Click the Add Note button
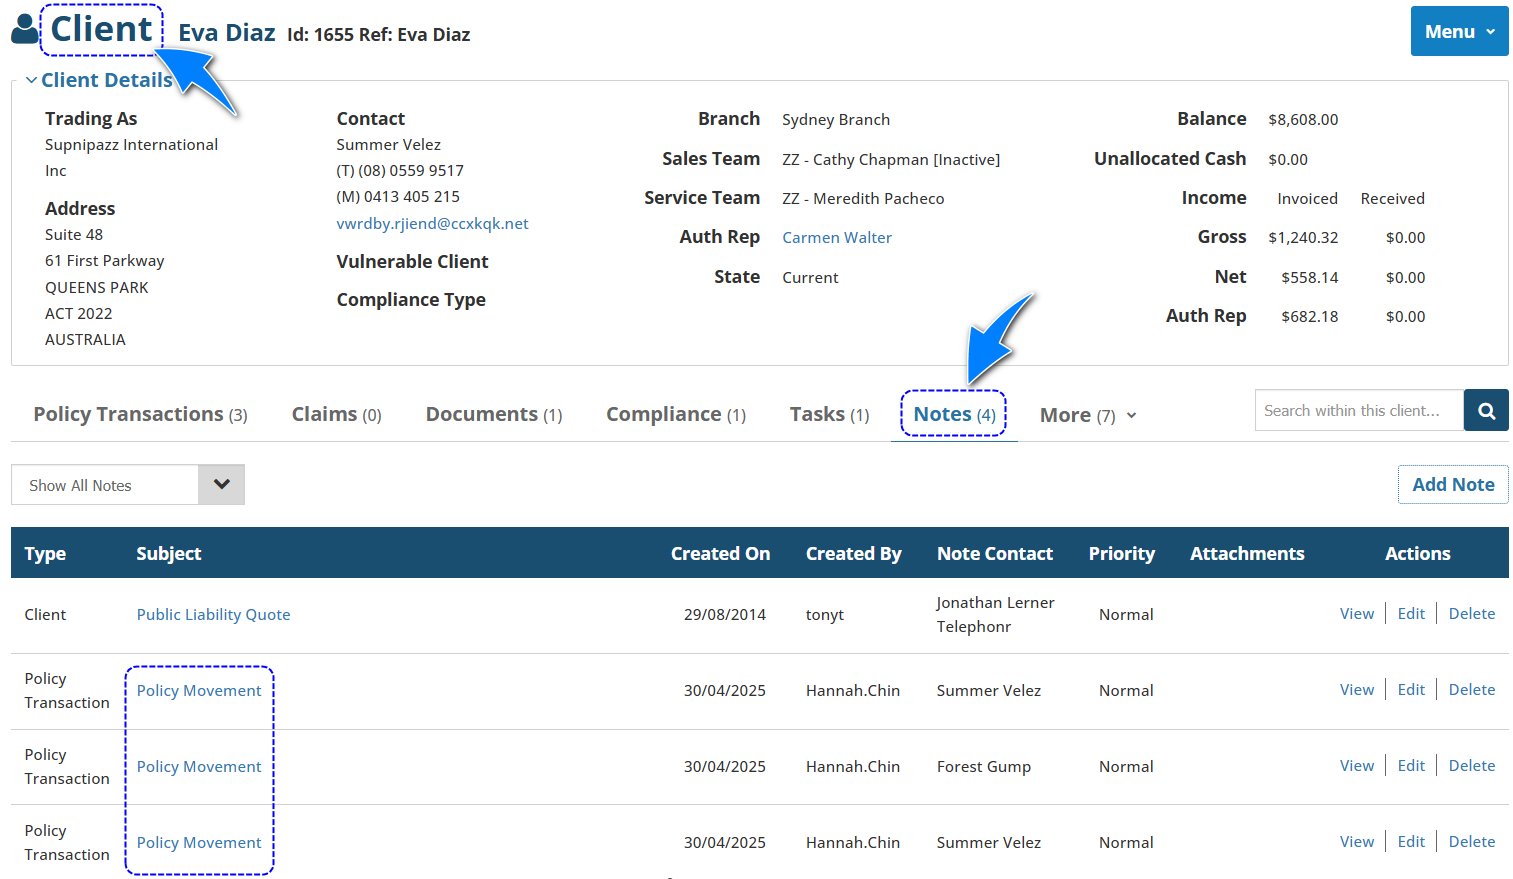This screenshot has width=1513, height=879. (1452, 485)
